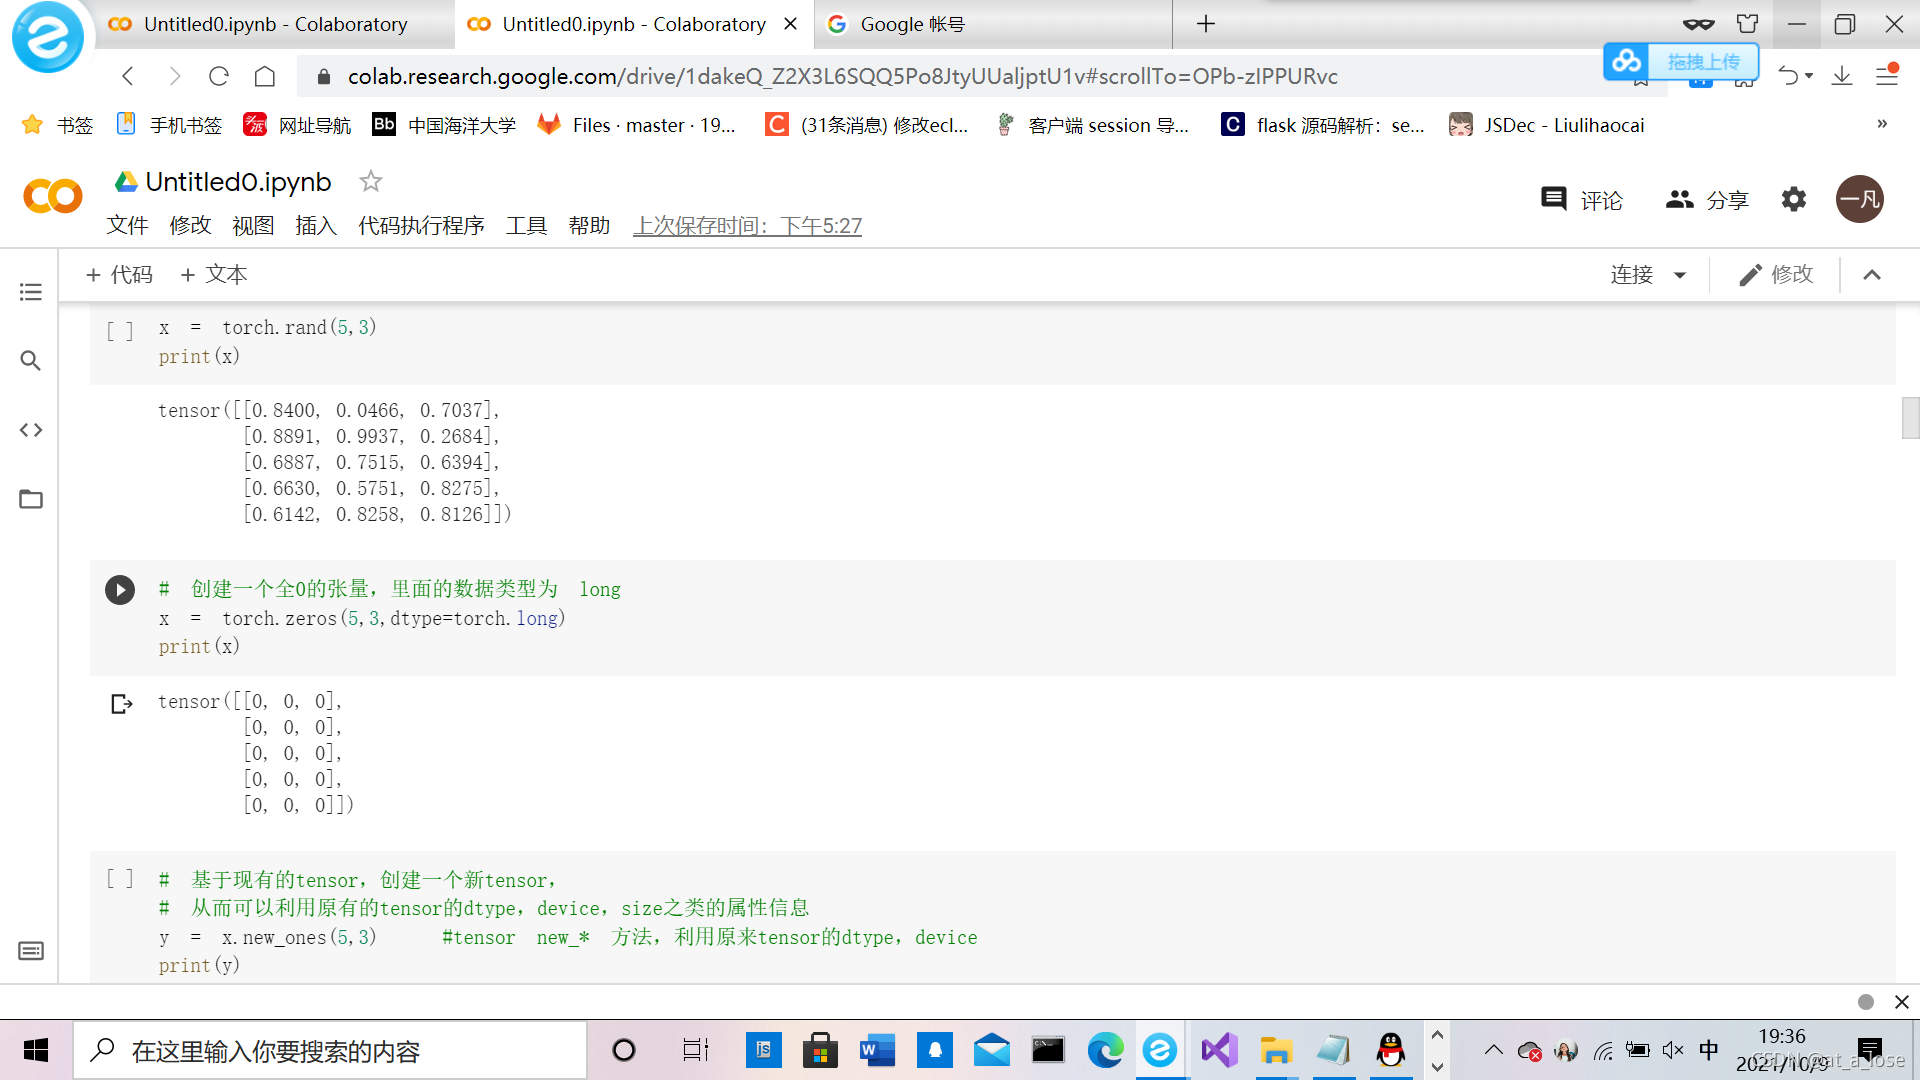The image size is (1920, 1080).
Task: Open Colab settings gear icon
Action: (1794, 199)
